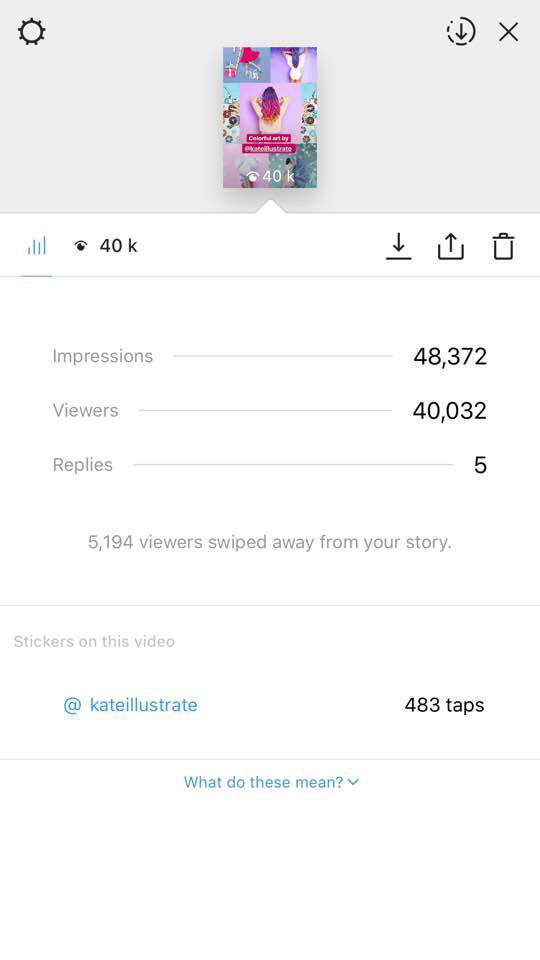This screenshot has width=540, height=960.
Task: Tap the 40 k eye overlay on thumbnail
Action: click(x=270, y=176)
